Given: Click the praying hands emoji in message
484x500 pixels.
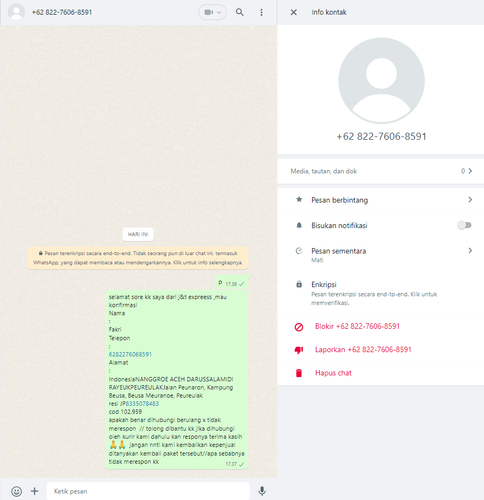Looking at the screenshot, I should (x=118, y=445).
